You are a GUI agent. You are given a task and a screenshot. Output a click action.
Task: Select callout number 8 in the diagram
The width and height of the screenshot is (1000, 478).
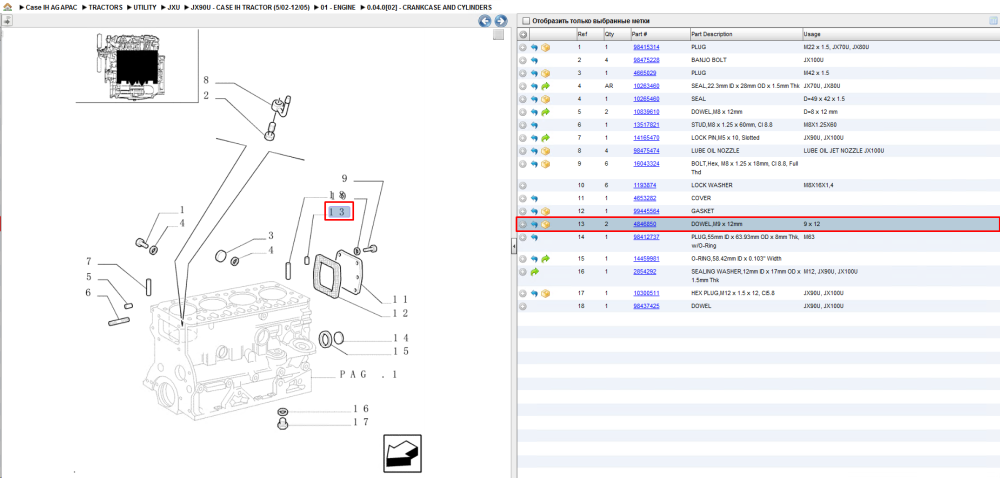point(206,81)
